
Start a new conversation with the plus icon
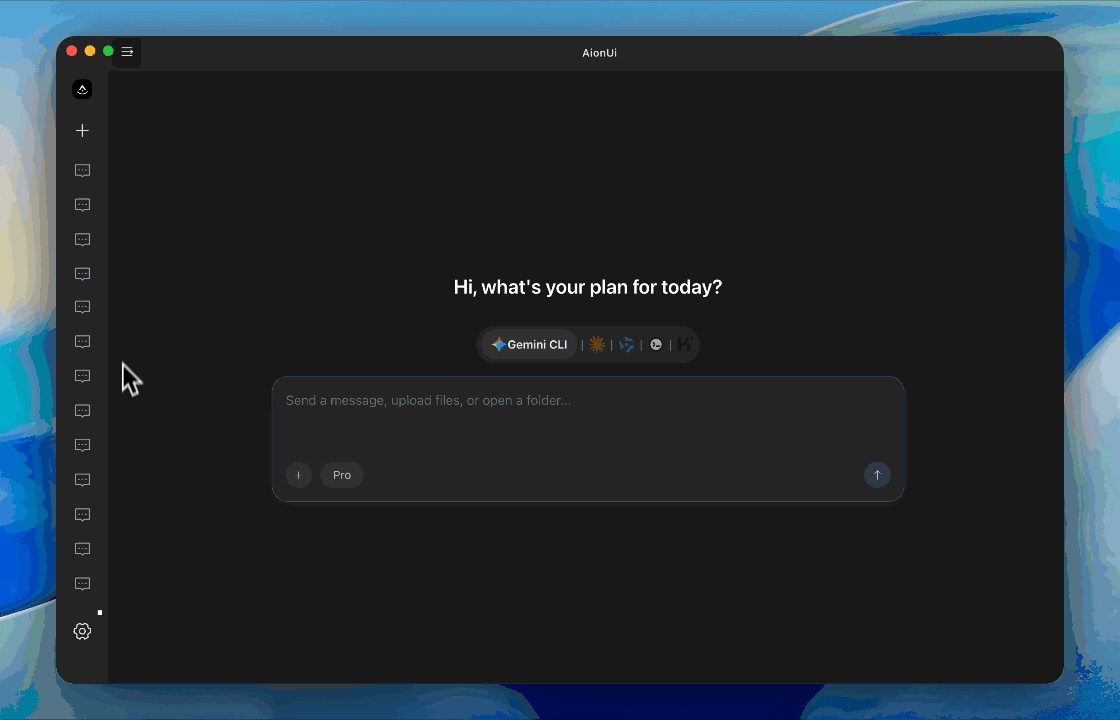point(82,130)
